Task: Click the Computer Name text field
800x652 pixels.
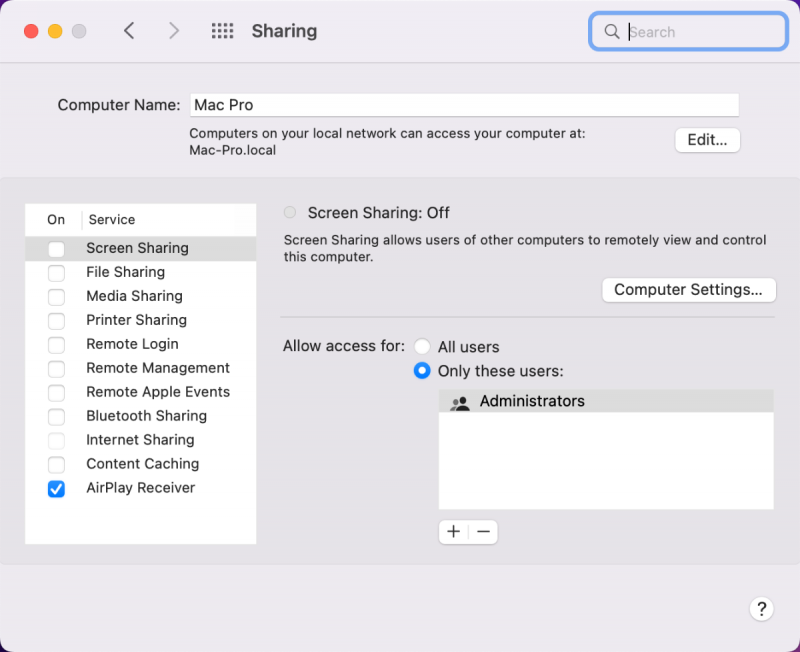Action: pyautogui.click(x=464, y=105)
